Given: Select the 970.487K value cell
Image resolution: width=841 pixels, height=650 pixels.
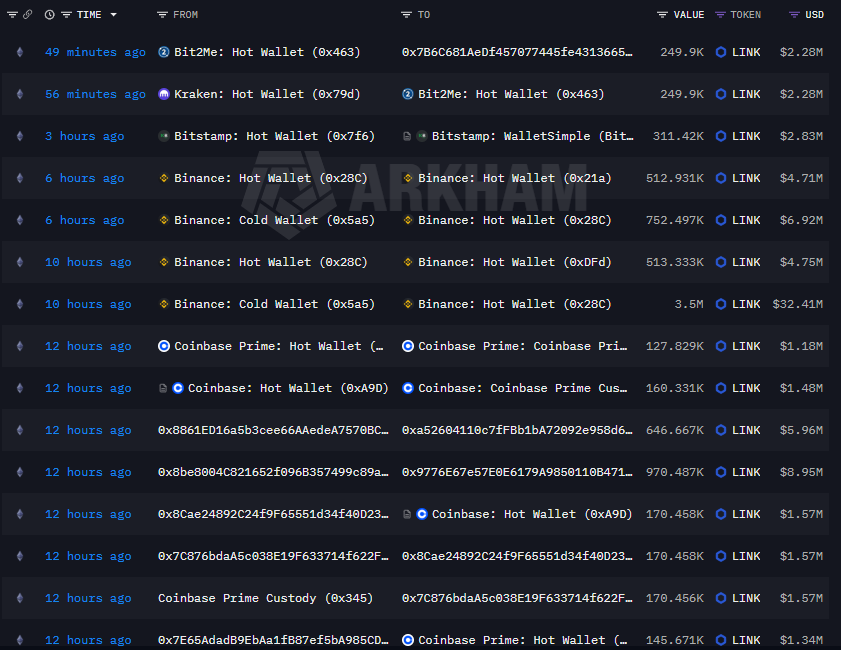Looking at the screenshot, I should 675,472.
